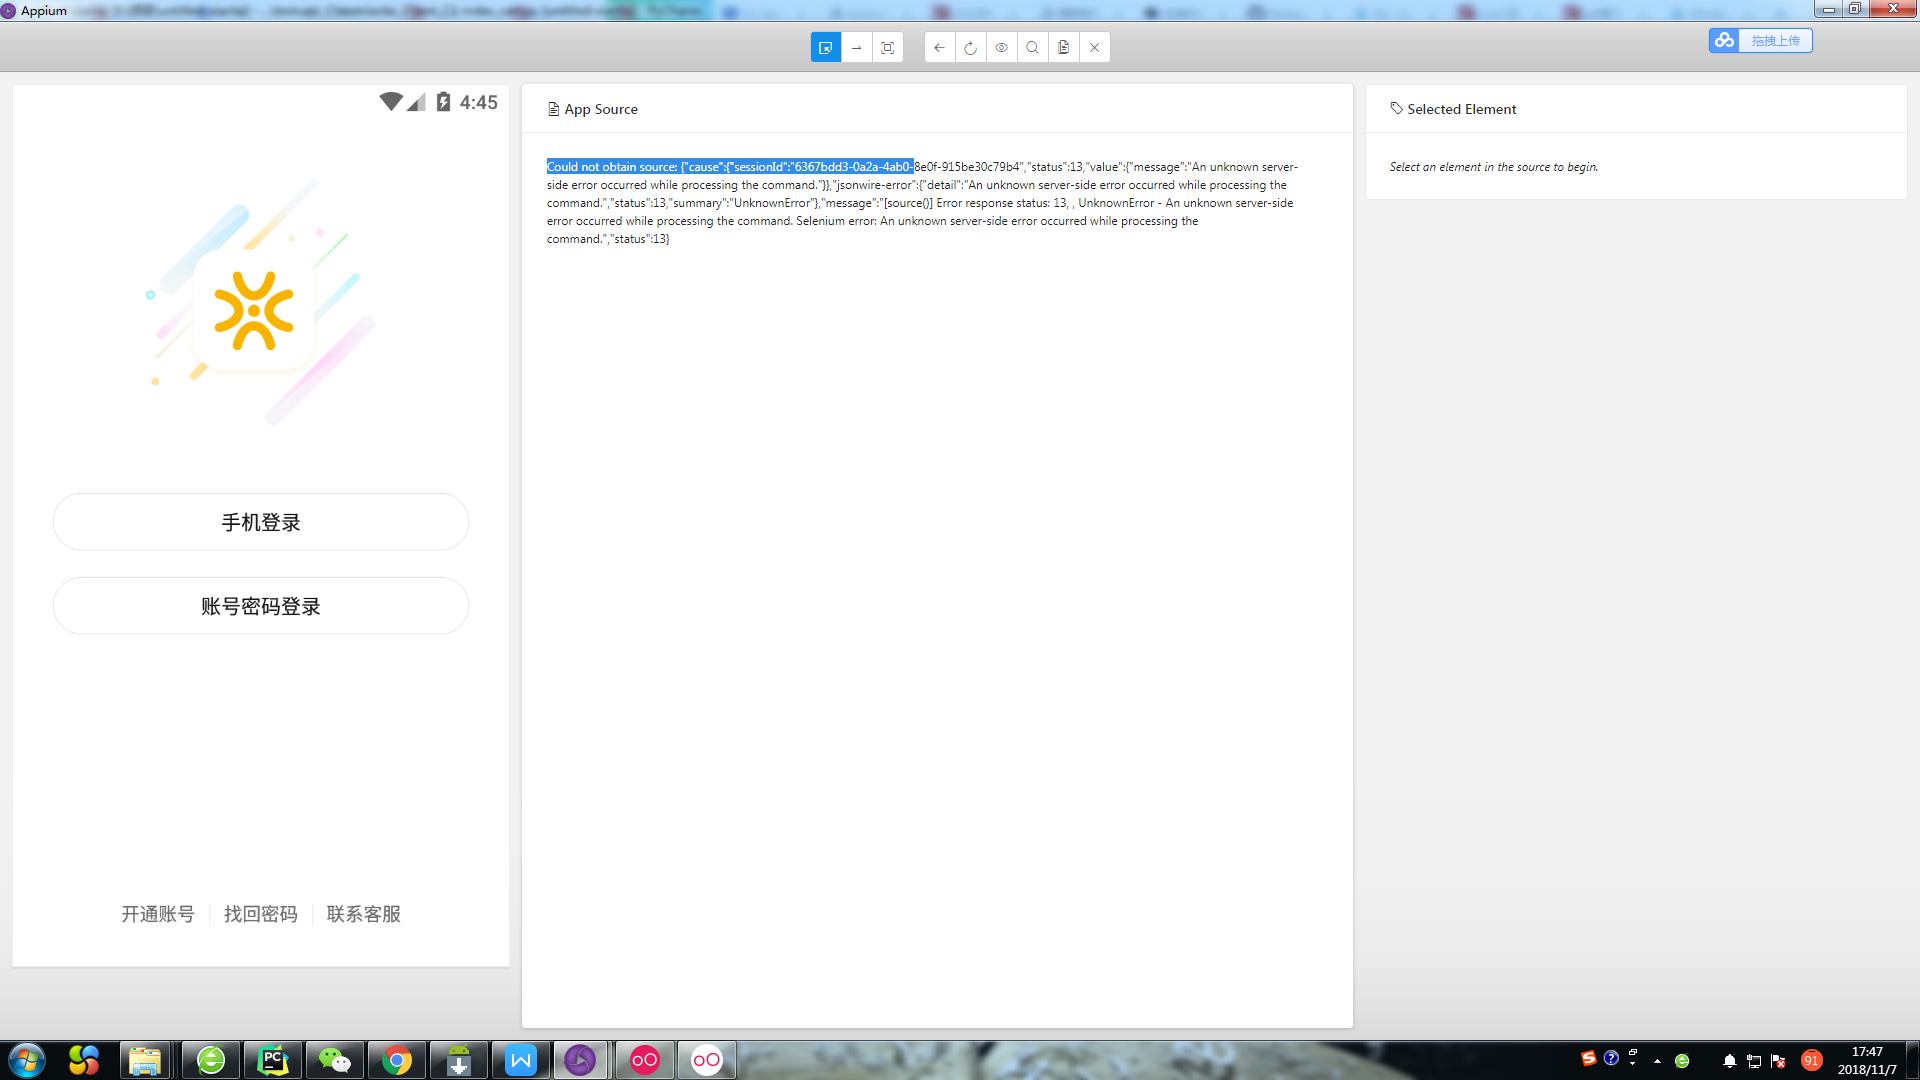1920x1080 pixels.
Task: Open the 开通账号 link
Action: click(x=157, y=913)
